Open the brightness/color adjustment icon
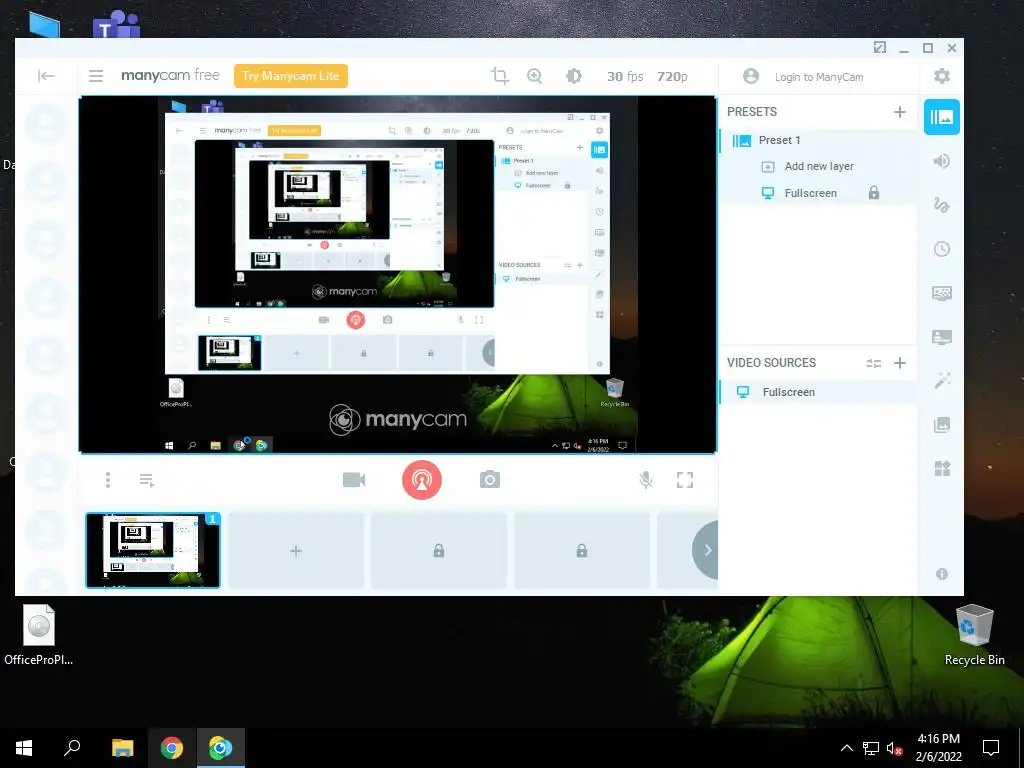Screen dimensions: 1024x768 [573, 76]
